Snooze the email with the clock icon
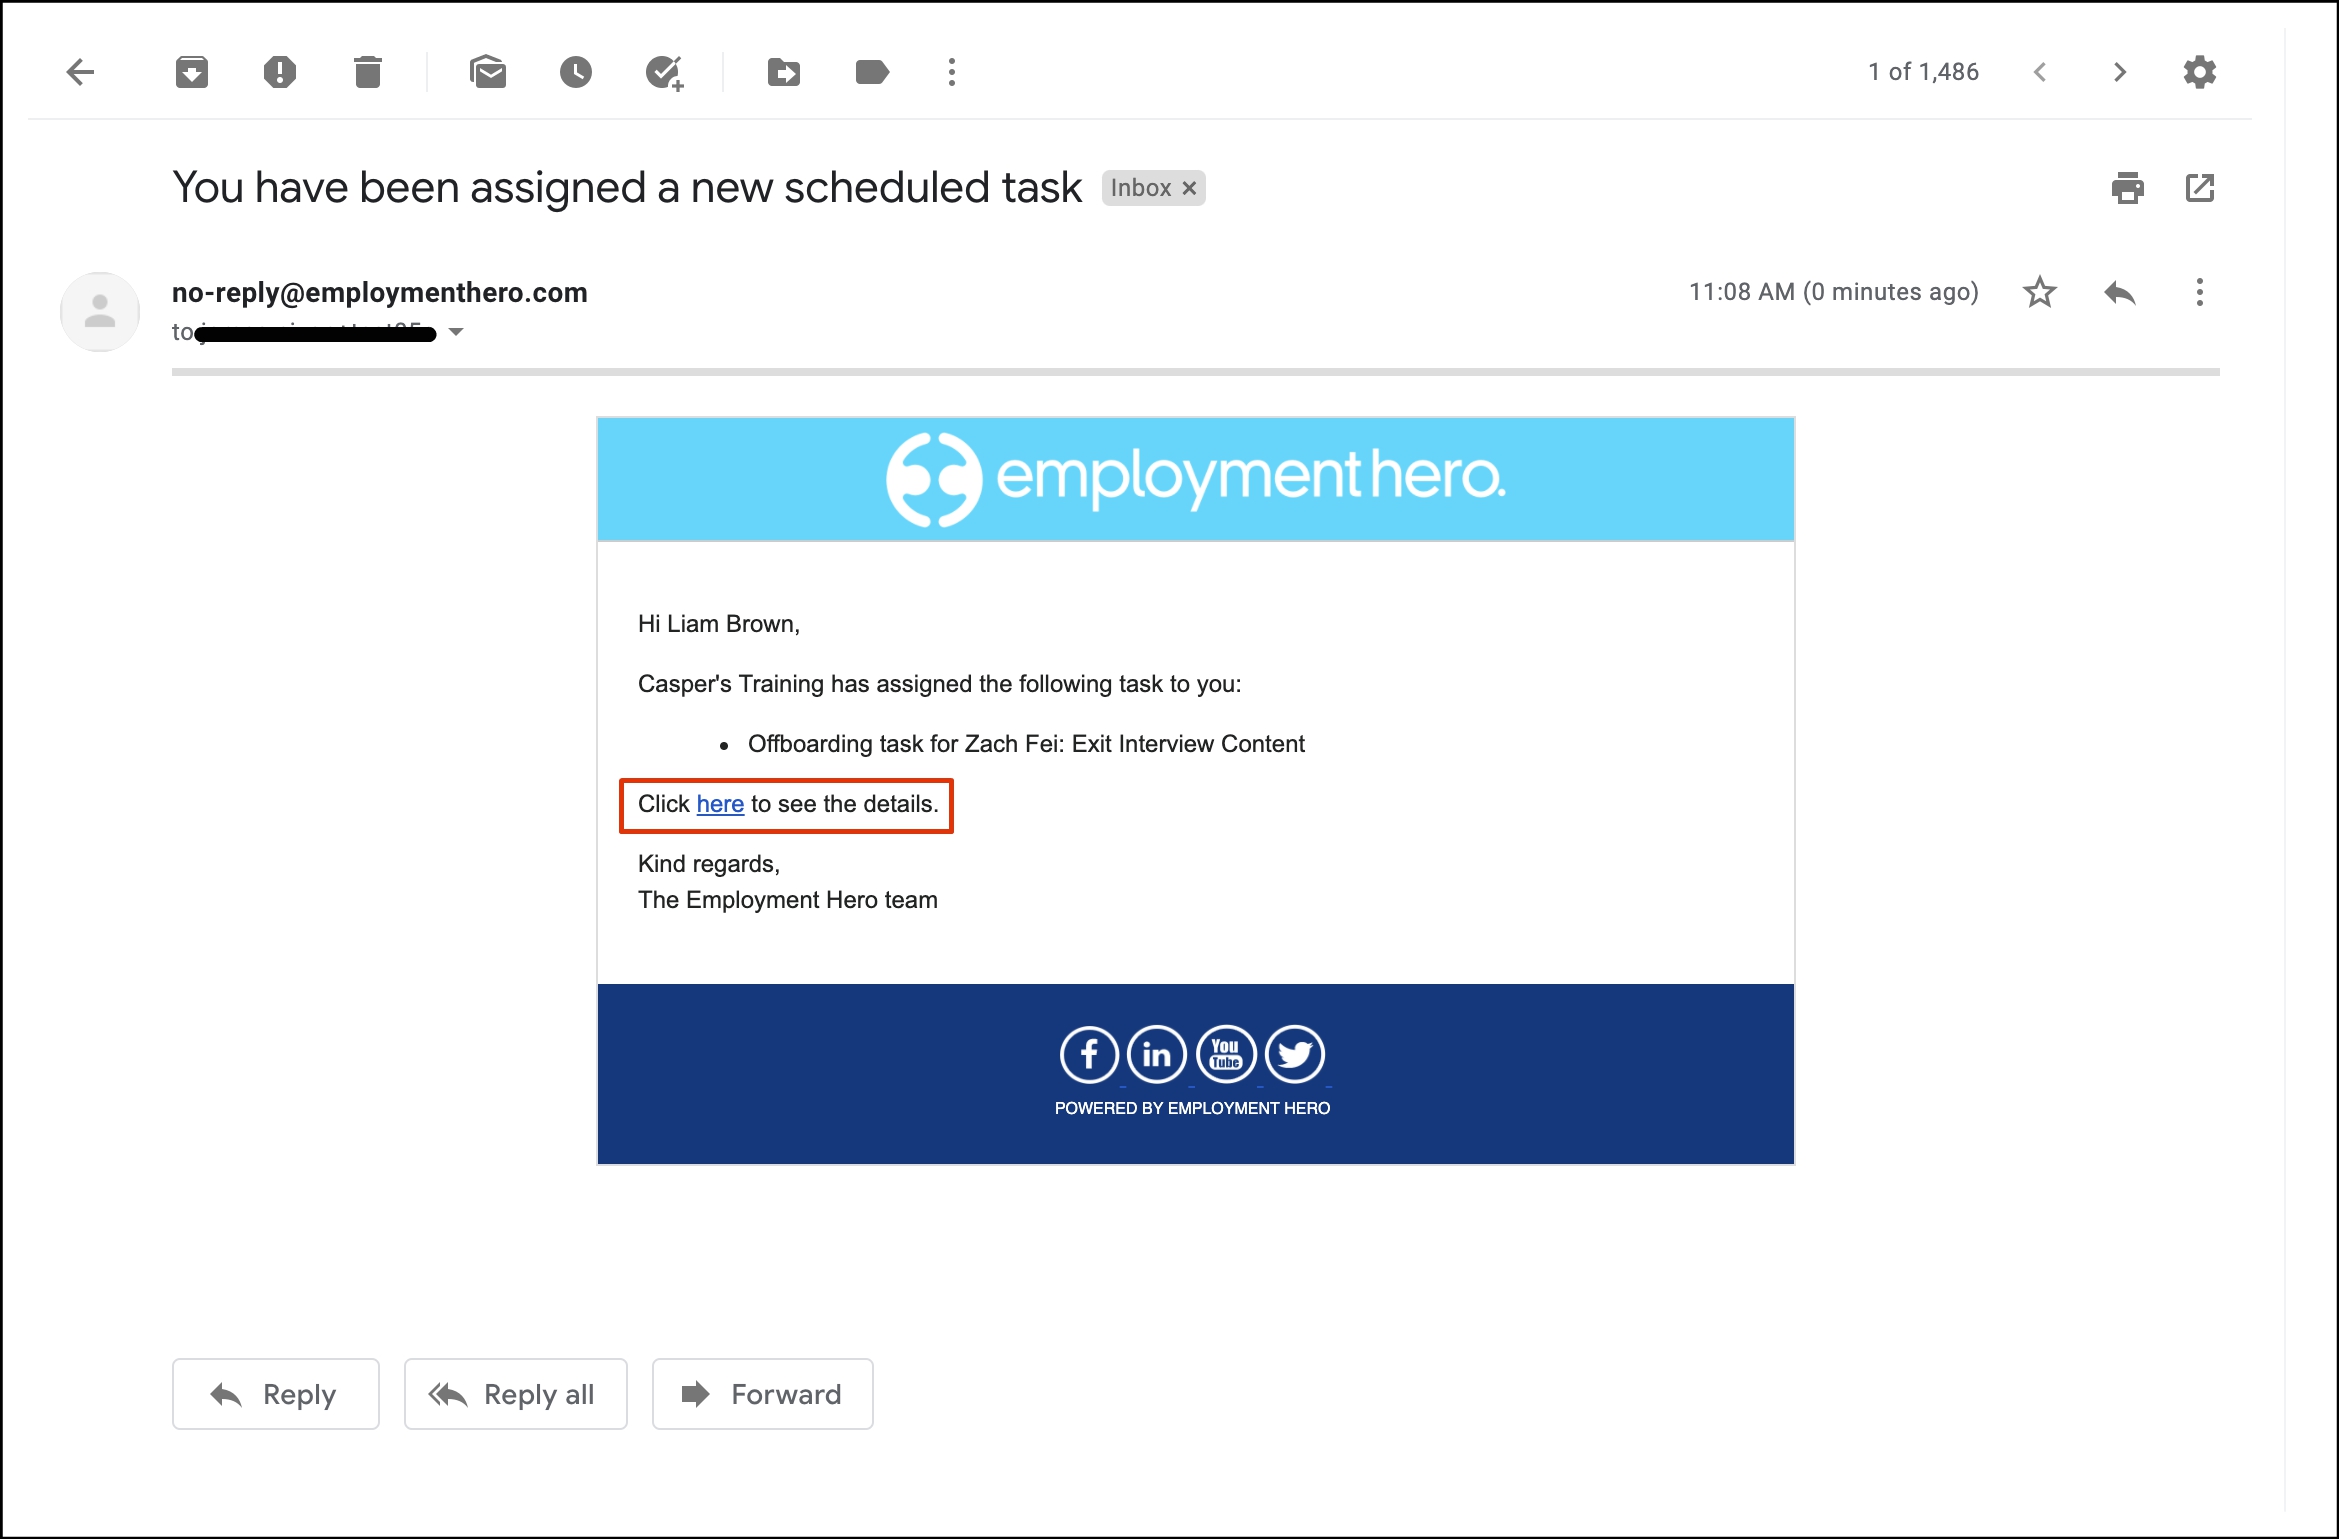 (x=575, y=72)
